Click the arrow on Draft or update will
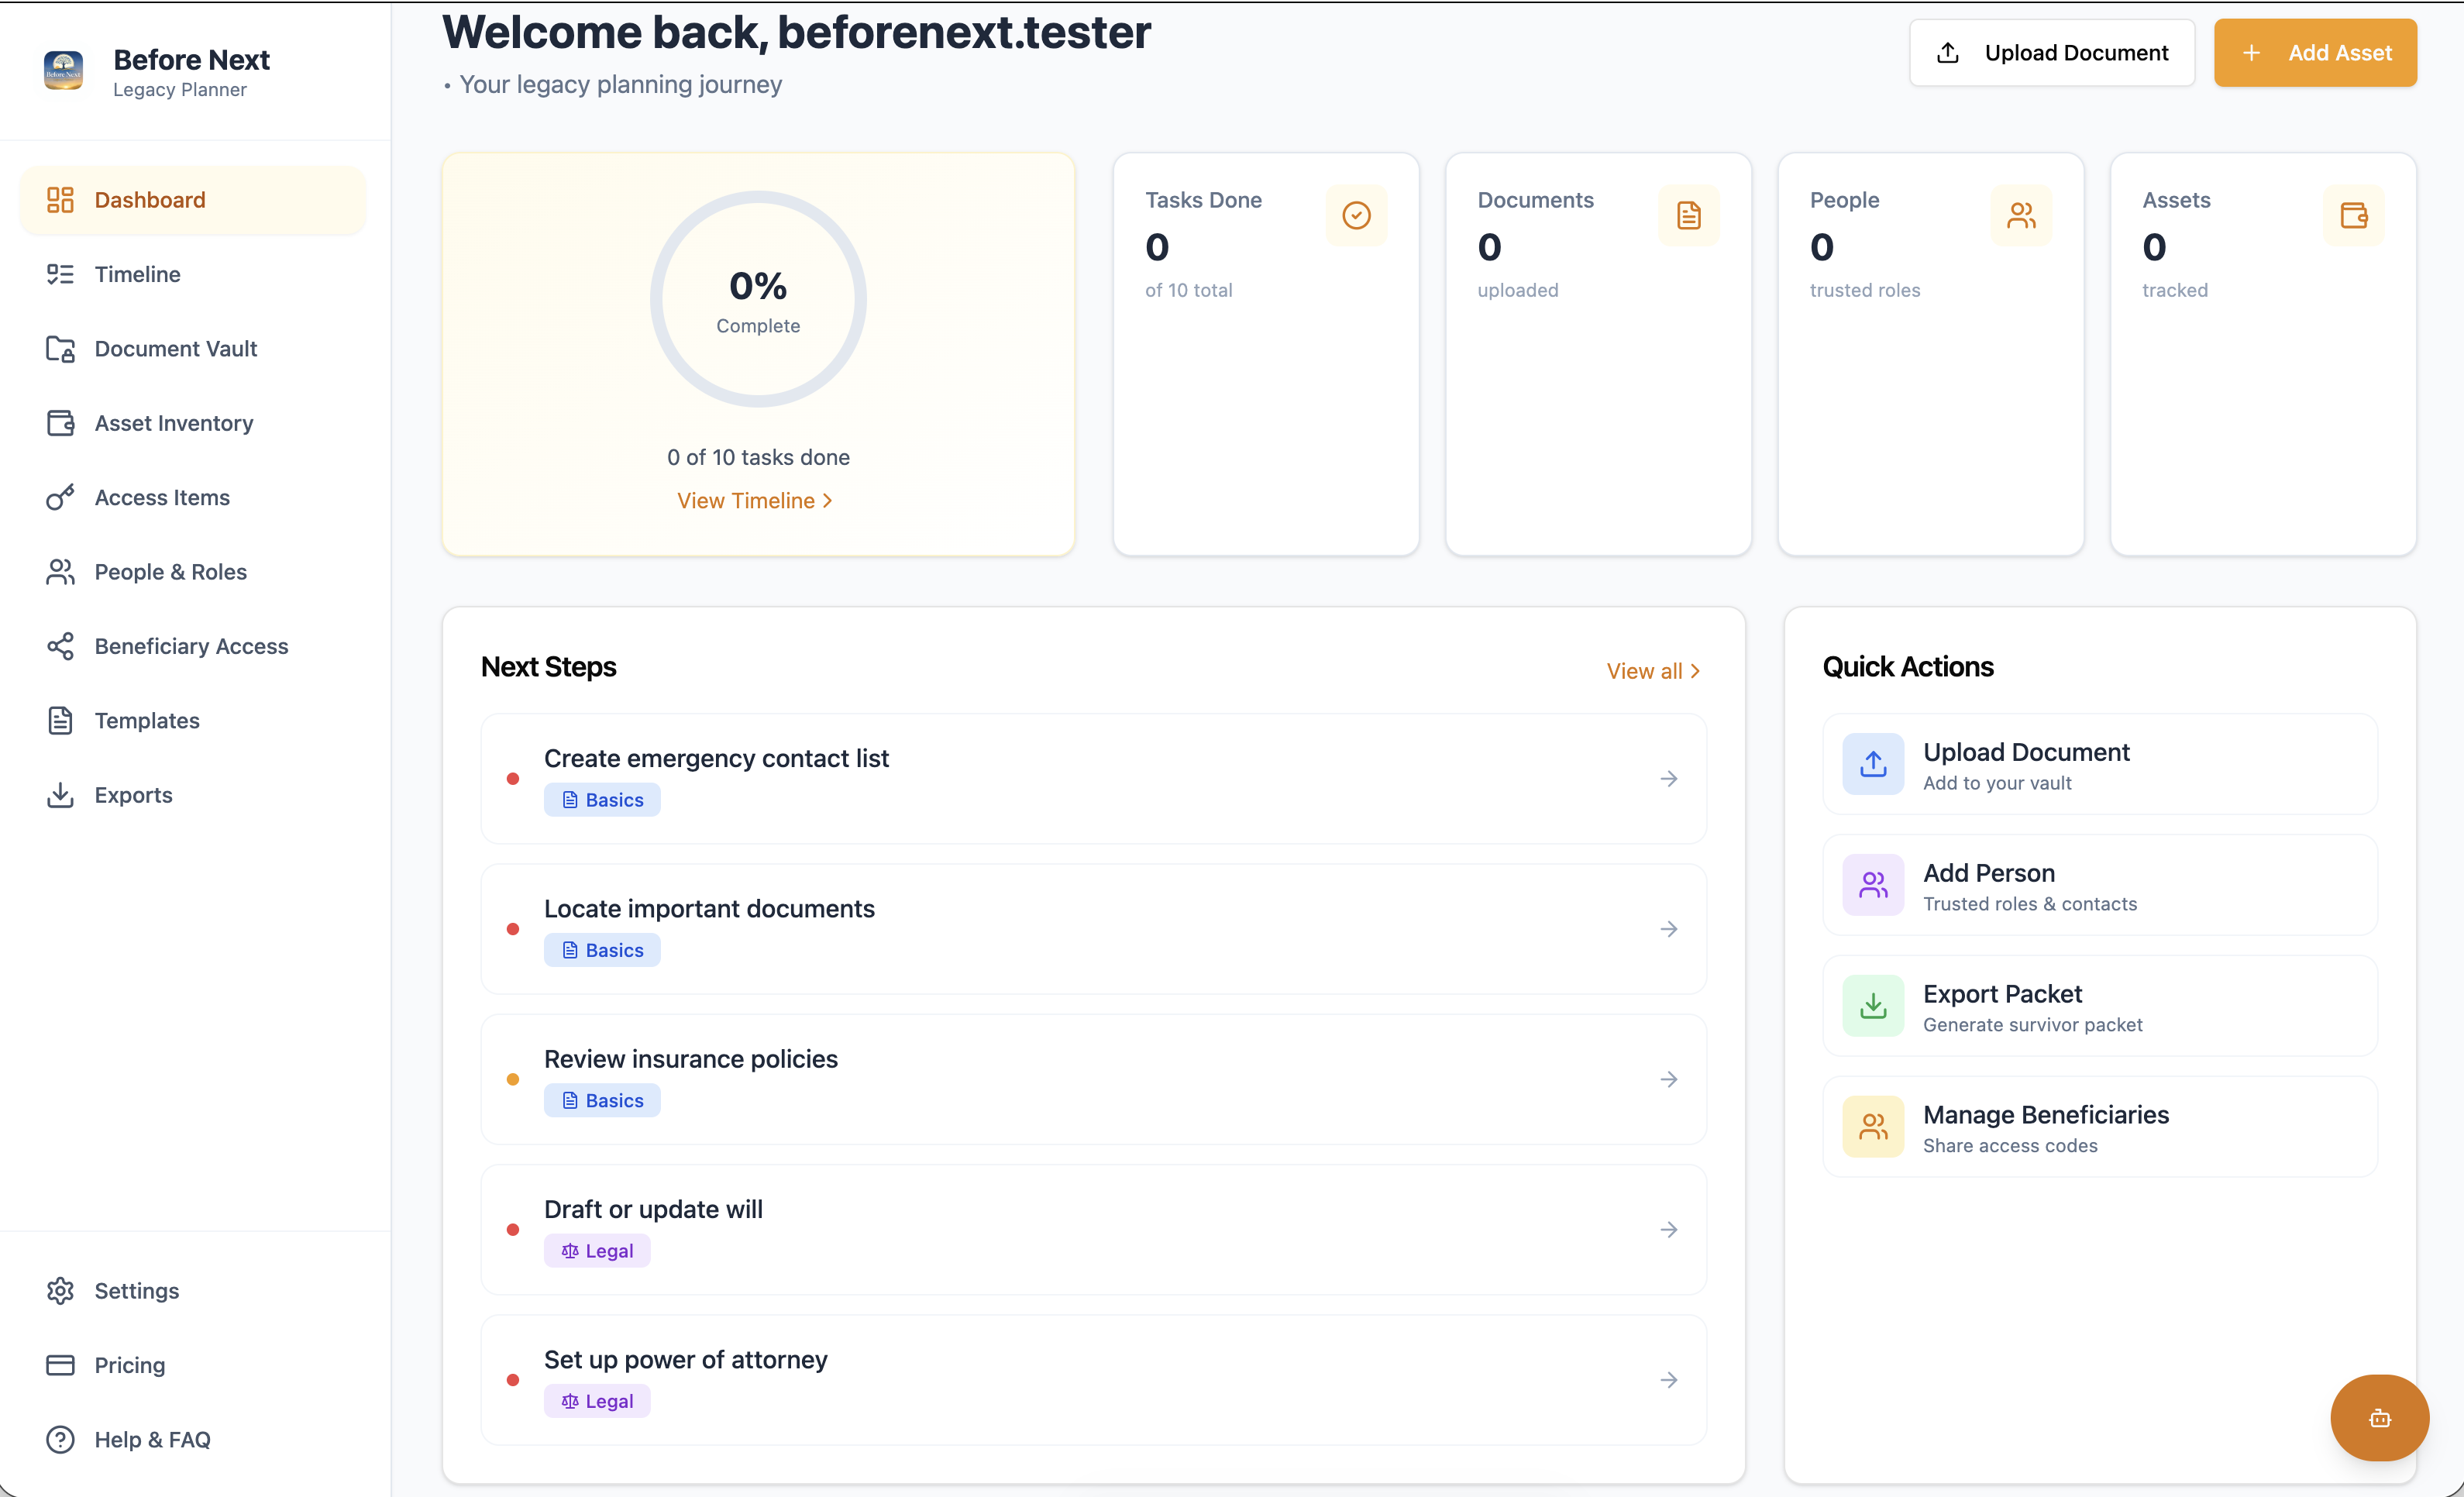The height and width of the screenshot is (1497, 2464). tap(1669, 1230)
